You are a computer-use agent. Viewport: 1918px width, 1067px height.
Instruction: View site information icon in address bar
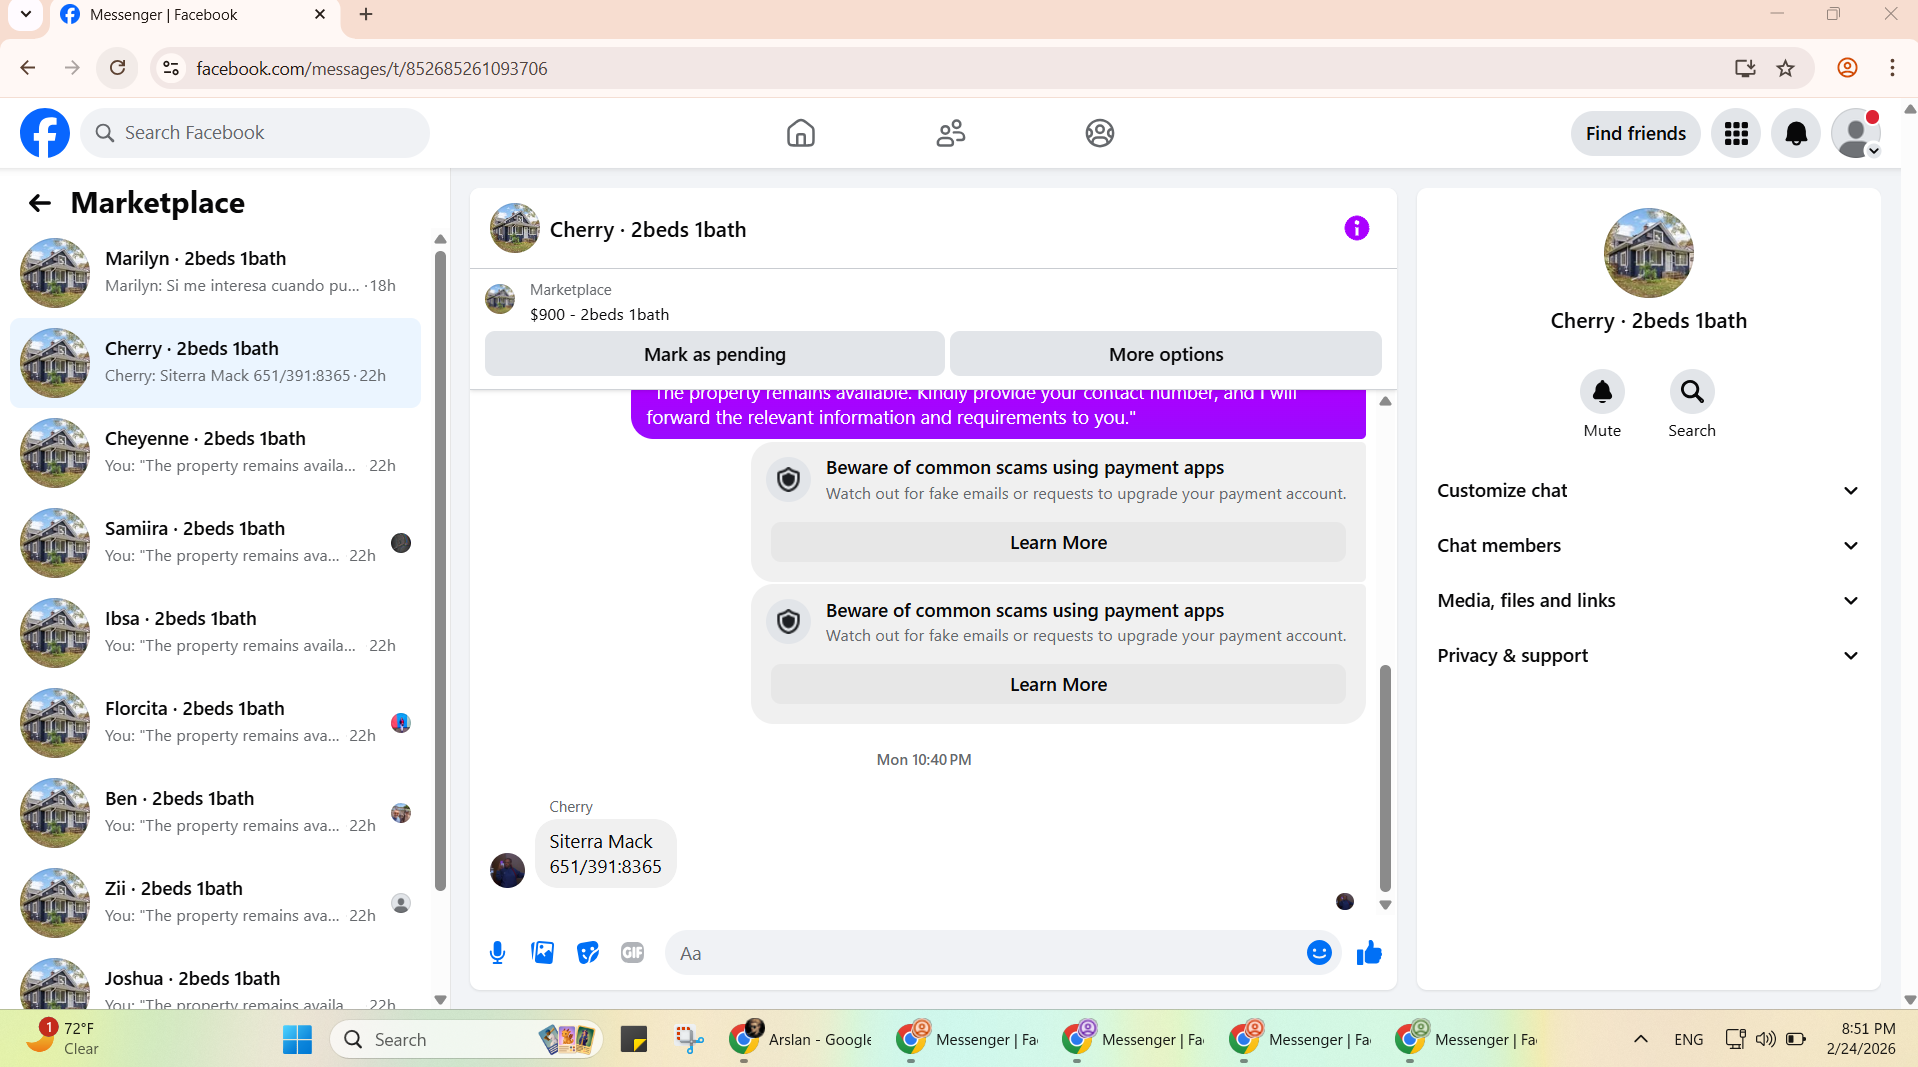(171, 68)
